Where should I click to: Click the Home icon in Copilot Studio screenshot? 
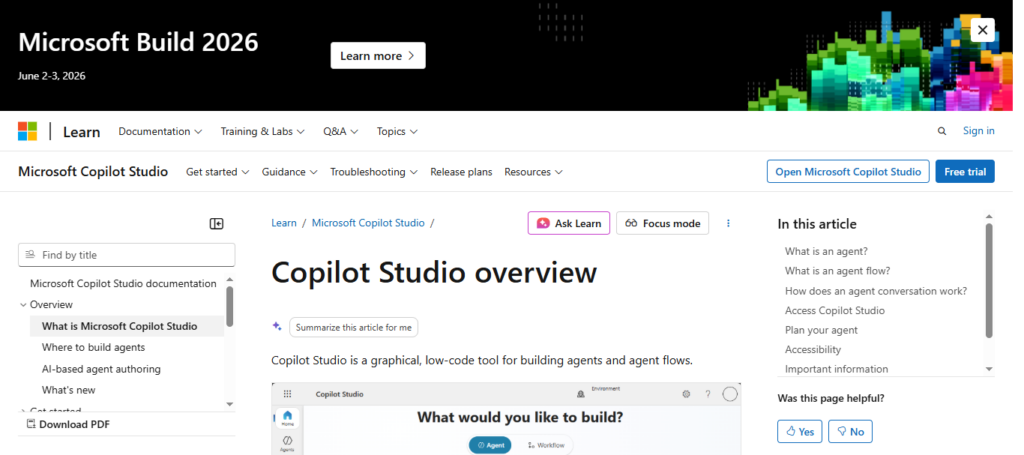click(287, 418)
